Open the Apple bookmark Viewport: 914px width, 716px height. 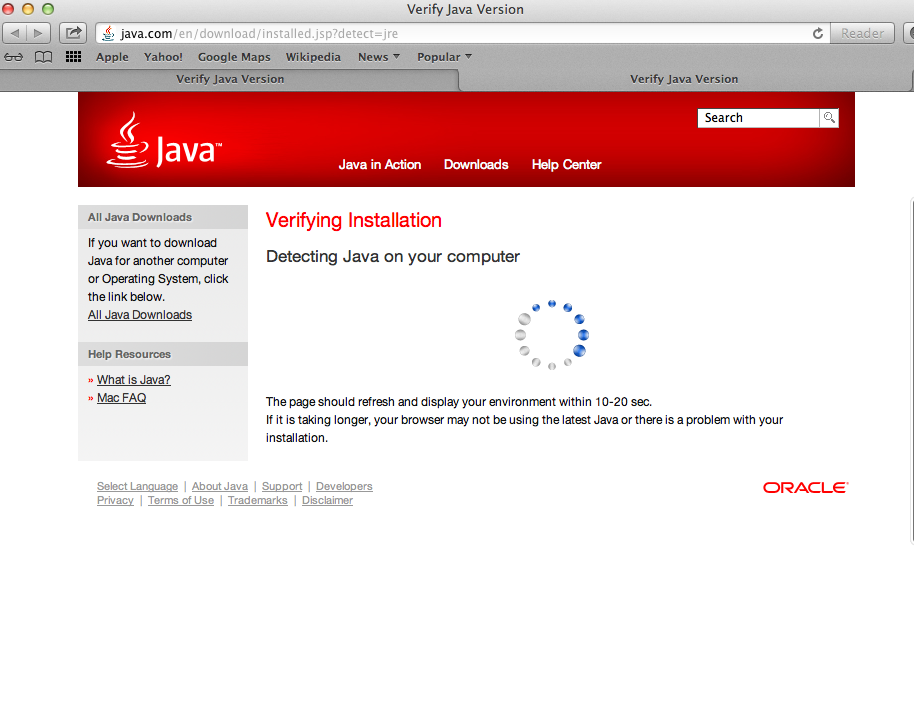click(x=113, y=57)
